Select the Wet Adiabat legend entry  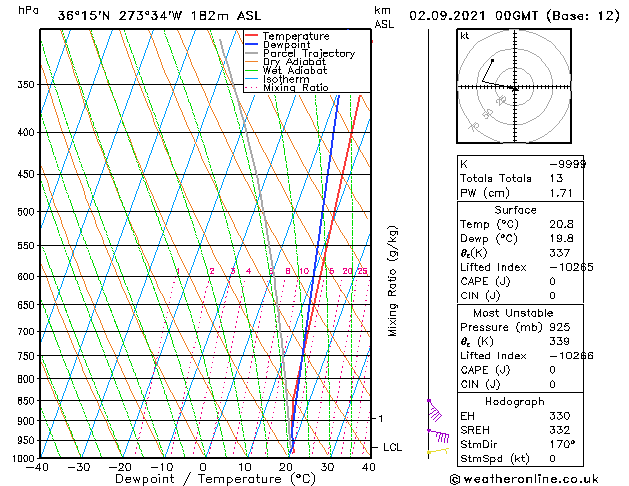click(286, 70)
